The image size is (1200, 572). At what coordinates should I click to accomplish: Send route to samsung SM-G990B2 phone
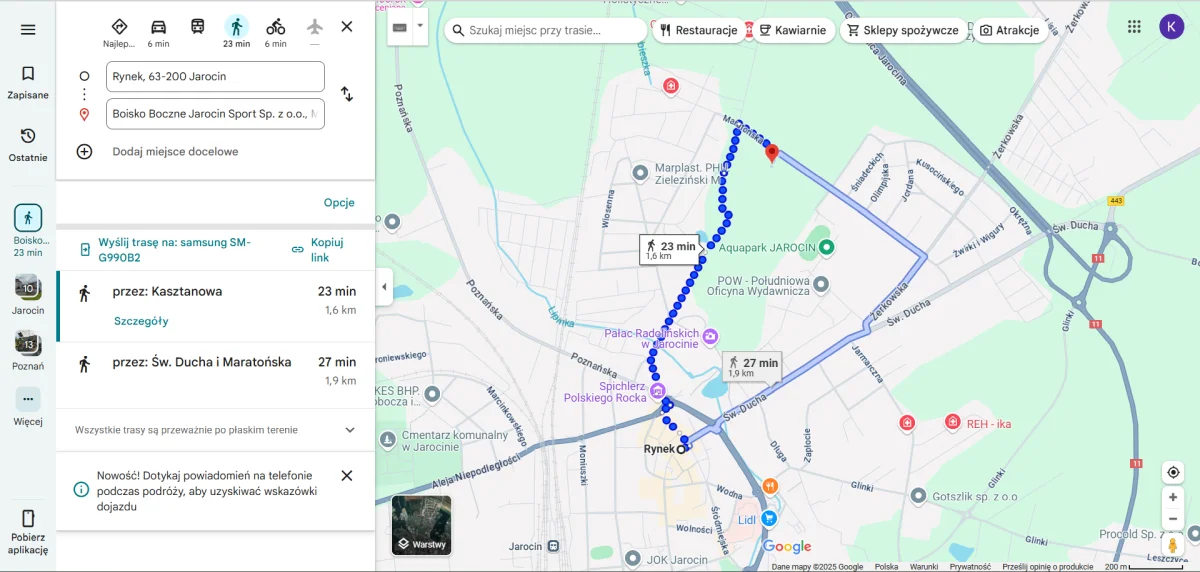pyautogui.click(x=165, y=250)
